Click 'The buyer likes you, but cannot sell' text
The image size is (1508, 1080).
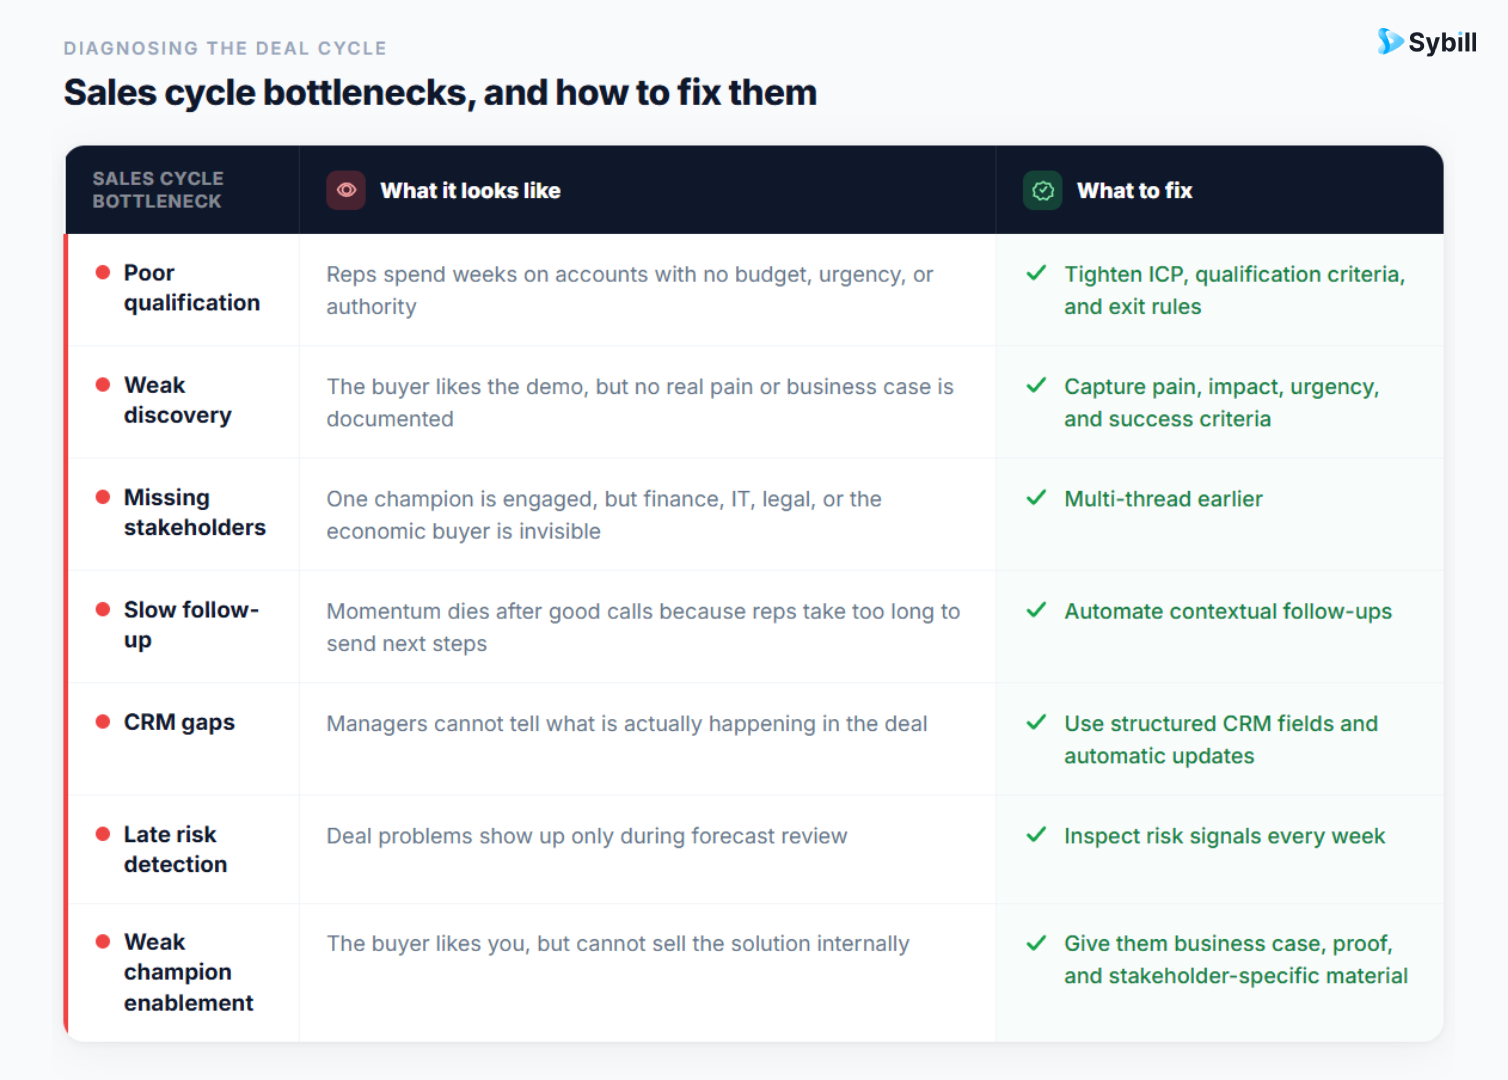tap(618, 943)
